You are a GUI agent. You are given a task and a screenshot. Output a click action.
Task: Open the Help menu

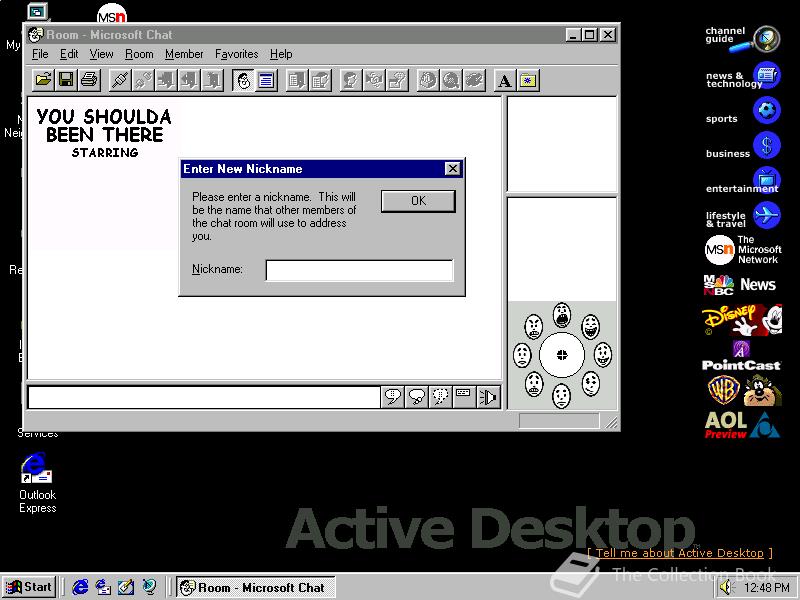coord(281,54)
